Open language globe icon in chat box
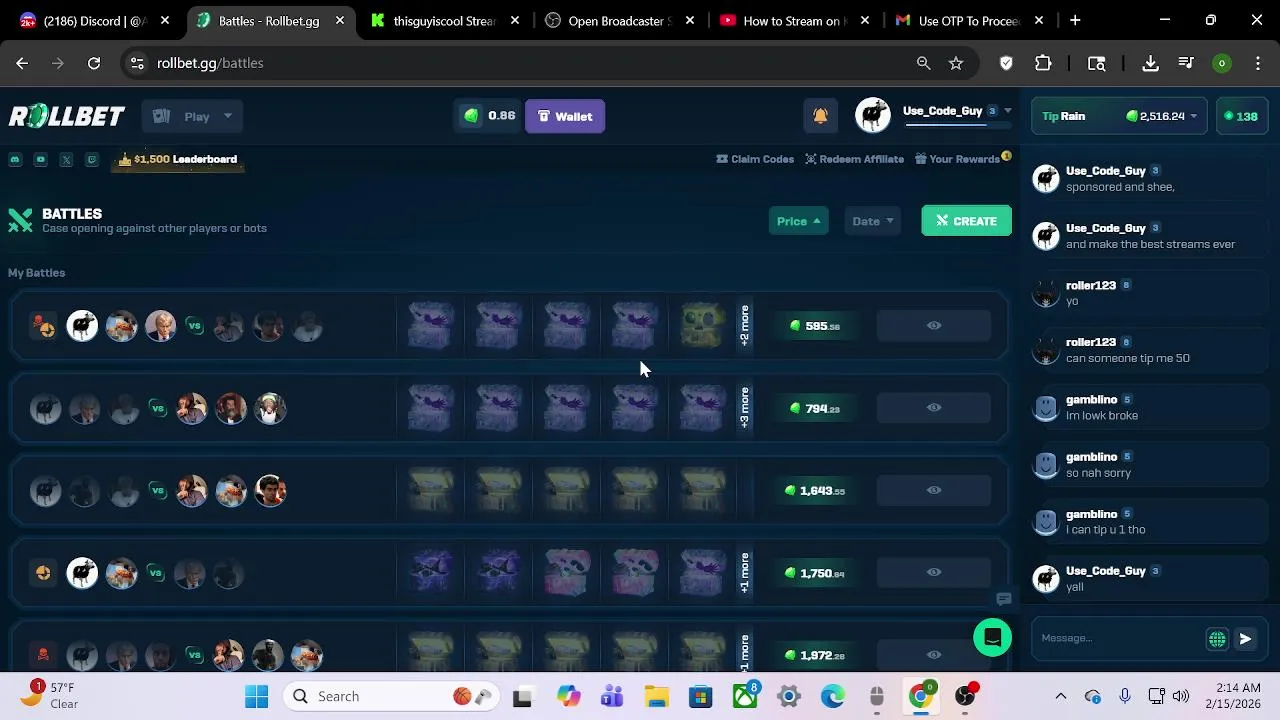 point(1217,639)
